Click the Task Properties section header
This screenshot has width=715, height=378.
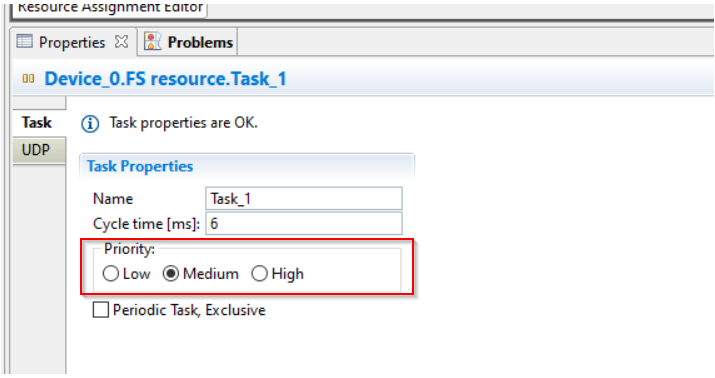click(x=140, y=166)
